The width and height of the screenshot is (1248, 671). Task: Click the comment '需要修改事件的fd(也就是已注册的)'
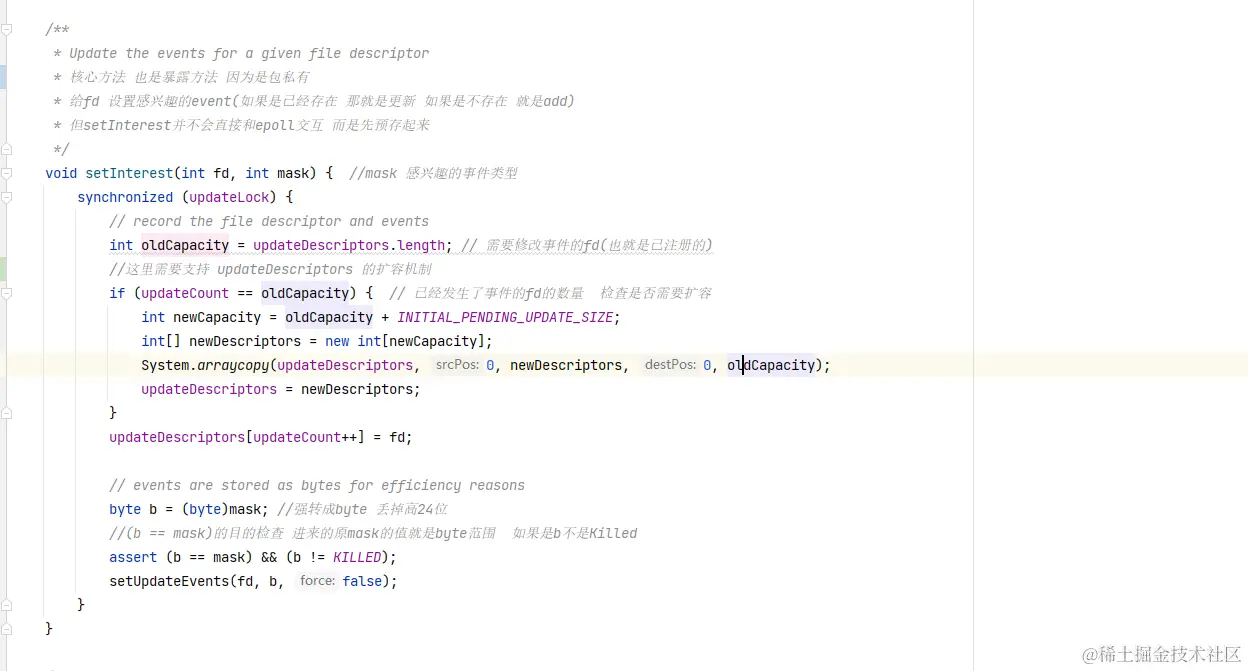(599, 245)
